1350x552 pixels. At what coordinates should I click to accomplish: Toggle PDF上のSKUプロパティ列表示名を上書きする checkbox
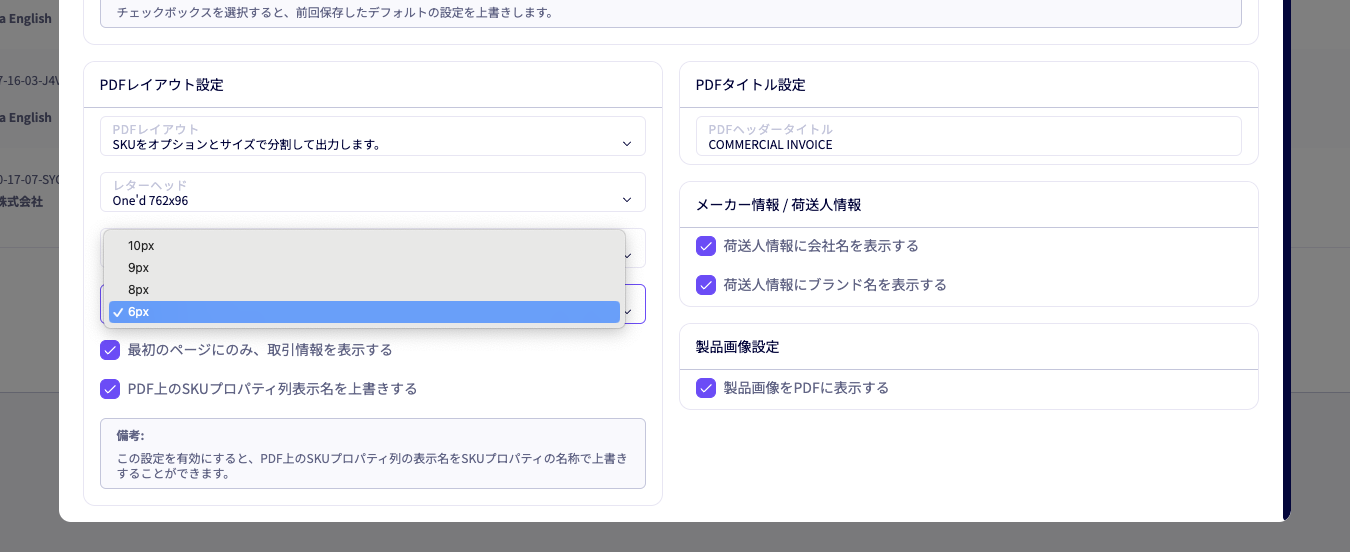pos(110,388)
